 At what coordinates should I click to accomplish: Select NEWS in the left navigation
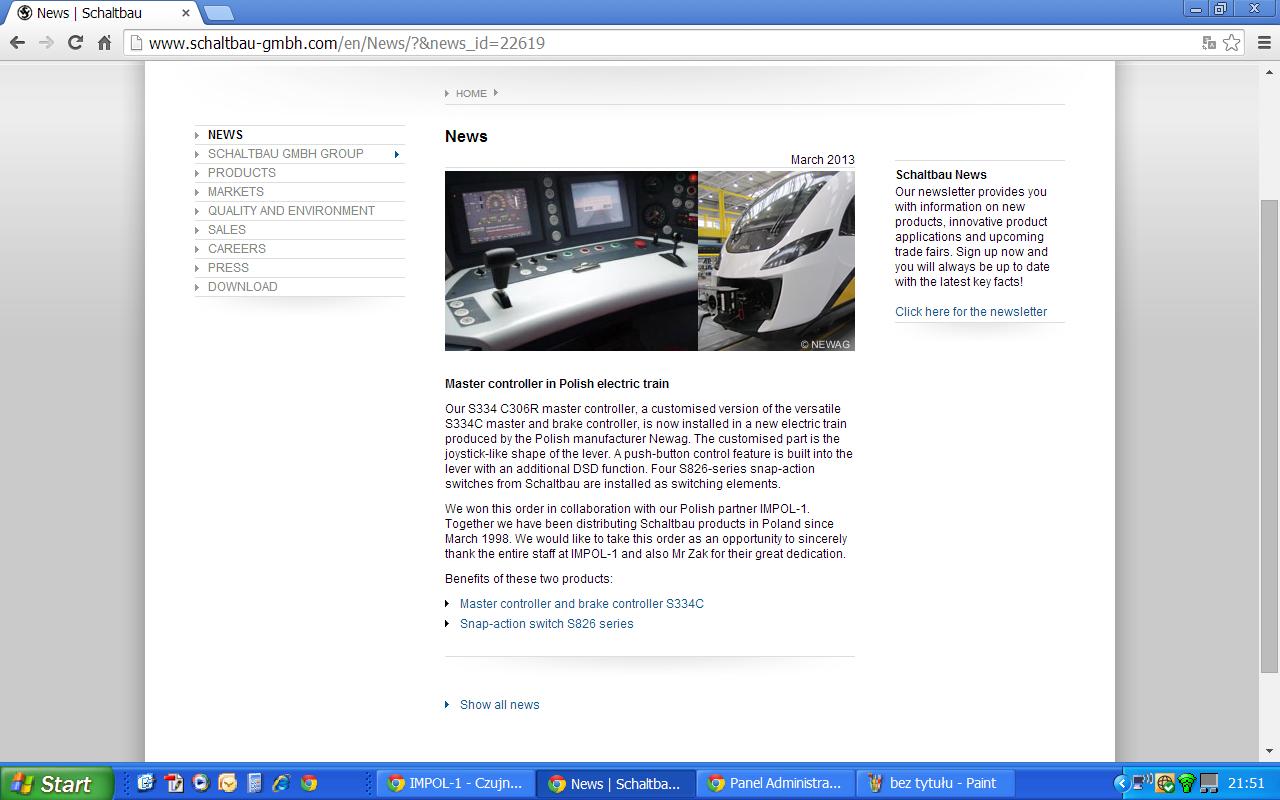coord(225,134)
